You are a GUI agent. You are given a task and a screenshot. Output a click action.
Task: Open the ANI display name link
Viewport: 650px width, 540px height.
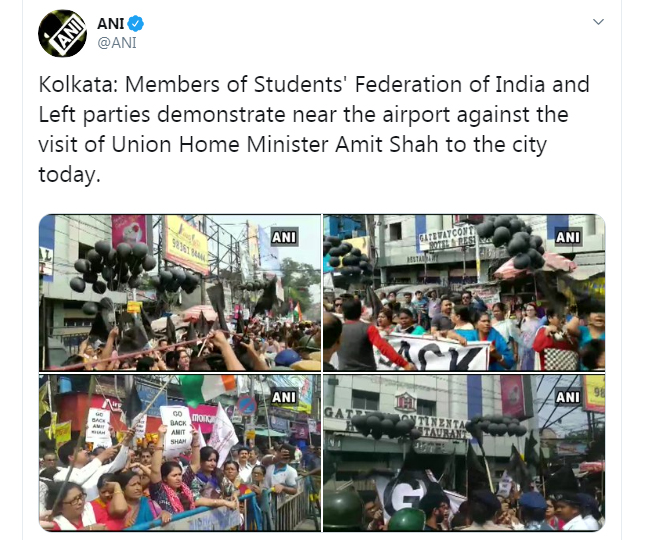coord(111,24)
